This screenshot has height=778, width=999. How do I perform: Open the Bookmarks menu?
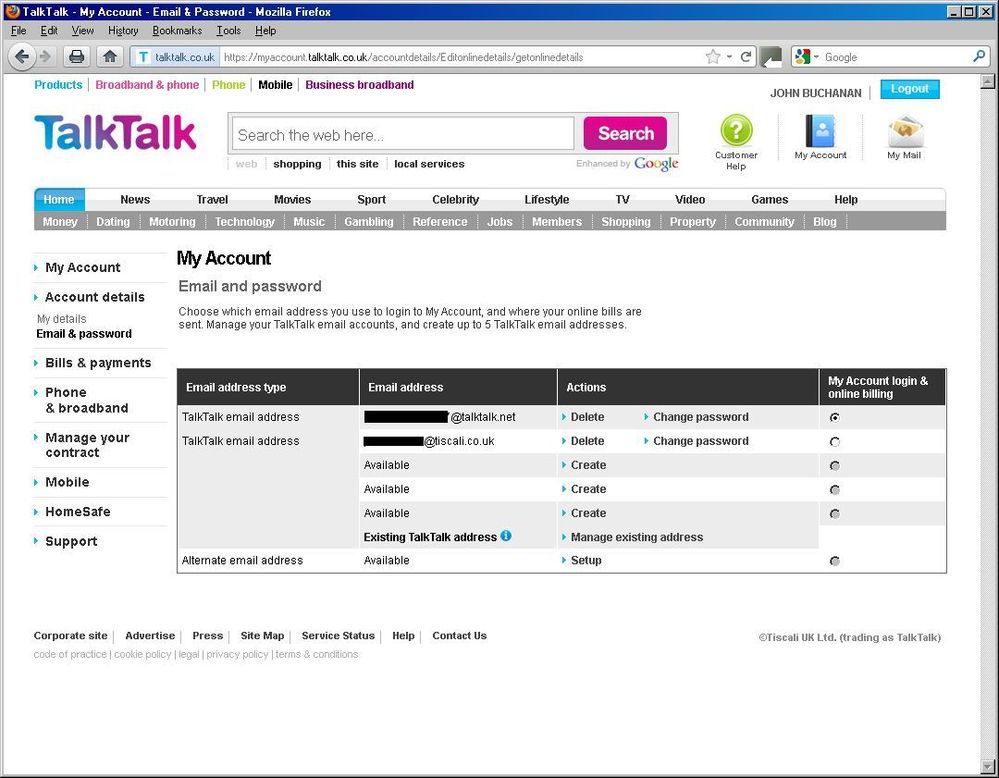(176, 30)
